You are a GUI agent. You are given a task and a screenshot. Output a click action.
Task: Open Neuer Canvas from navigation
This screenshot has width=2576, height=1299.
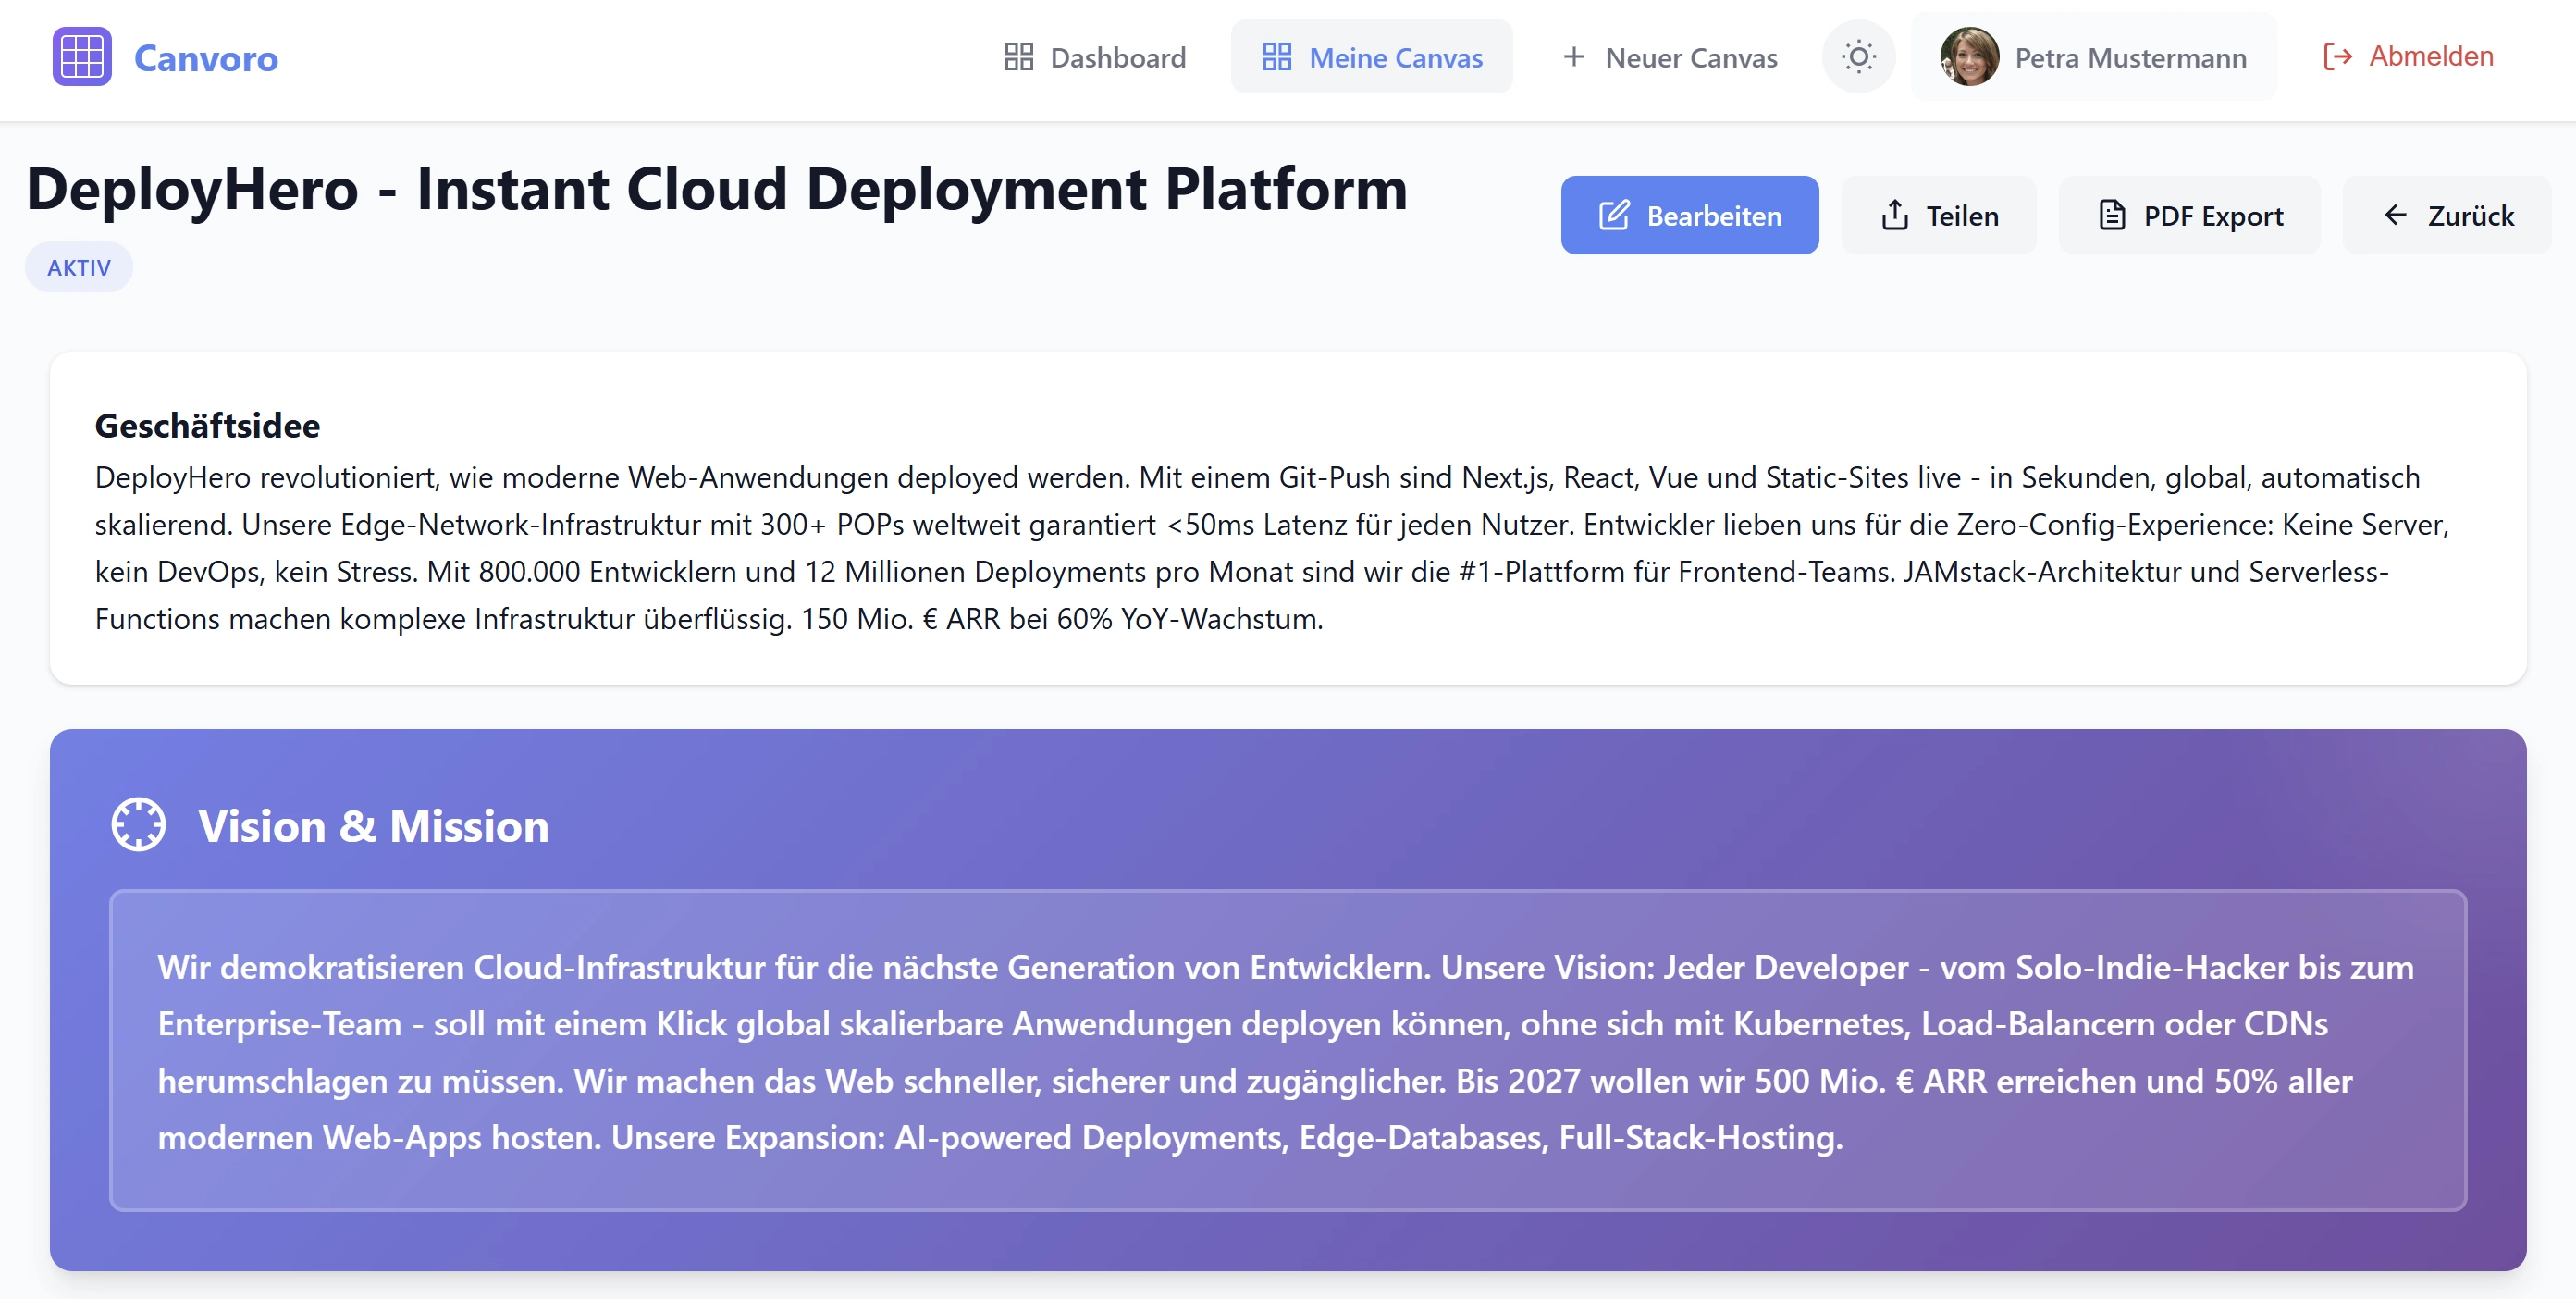pos(1670,57)
